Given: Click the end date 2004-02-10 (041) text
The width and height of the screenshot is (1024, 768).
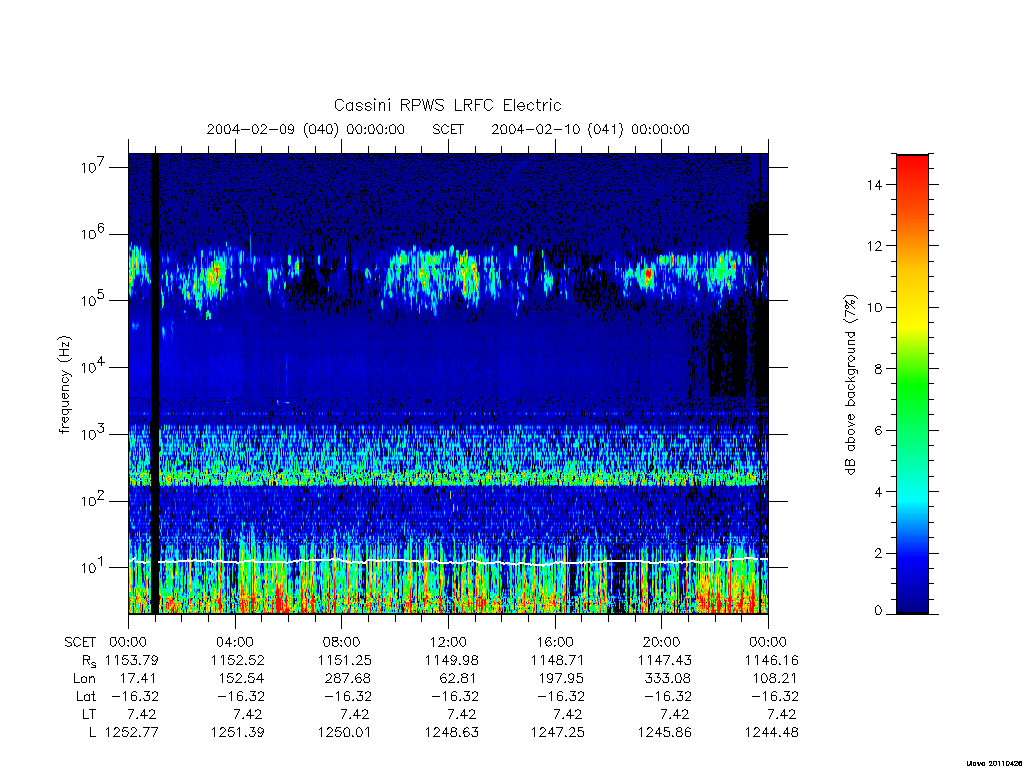Looking at the screenshot, I should pos(557,129).
